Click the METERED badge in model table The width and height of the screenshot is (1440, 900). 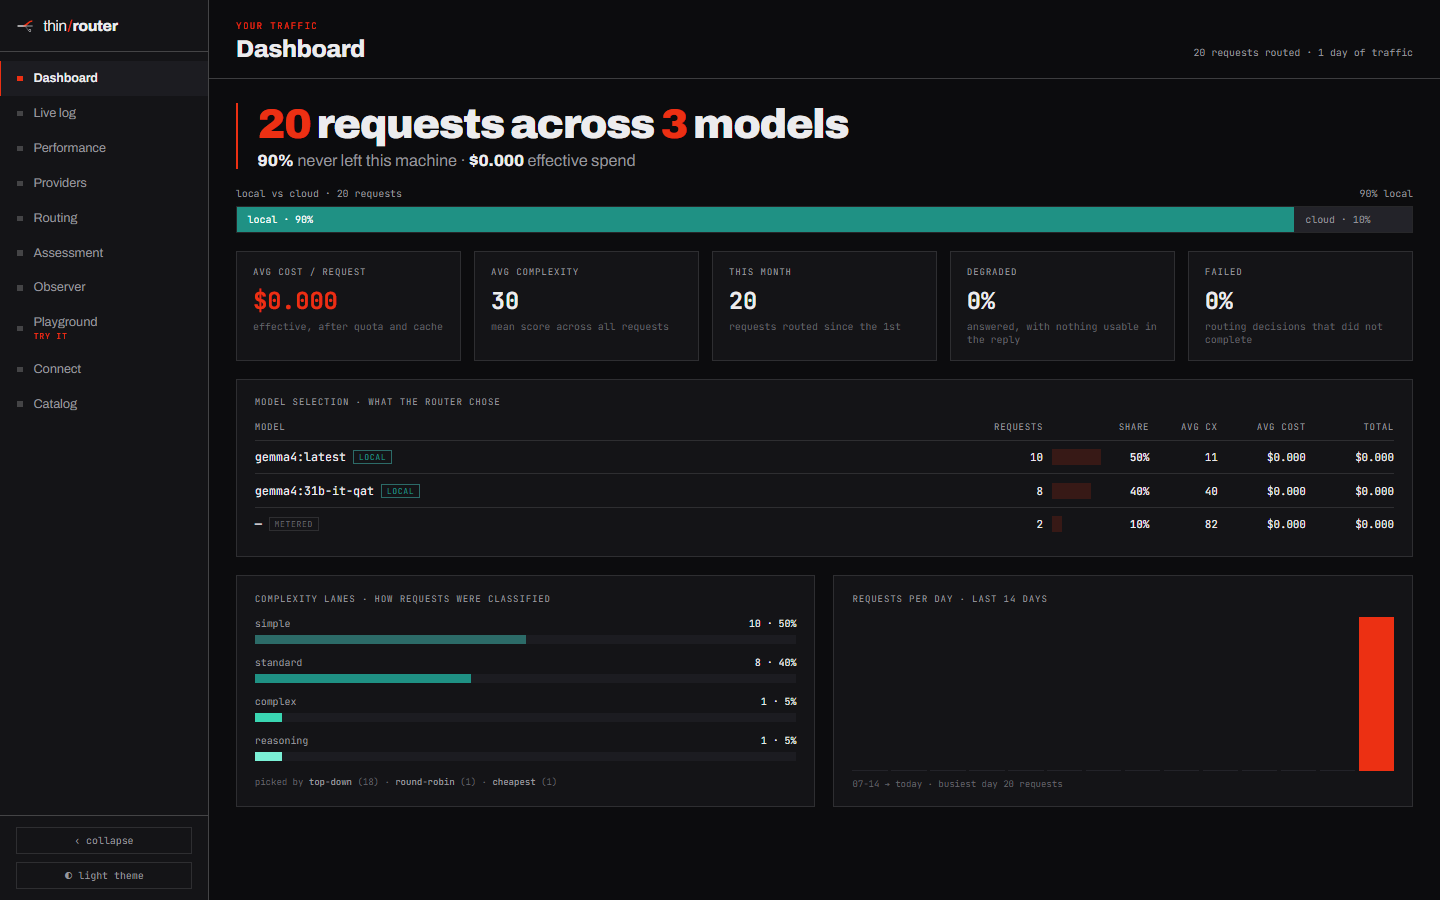click(x=294, y=524)
